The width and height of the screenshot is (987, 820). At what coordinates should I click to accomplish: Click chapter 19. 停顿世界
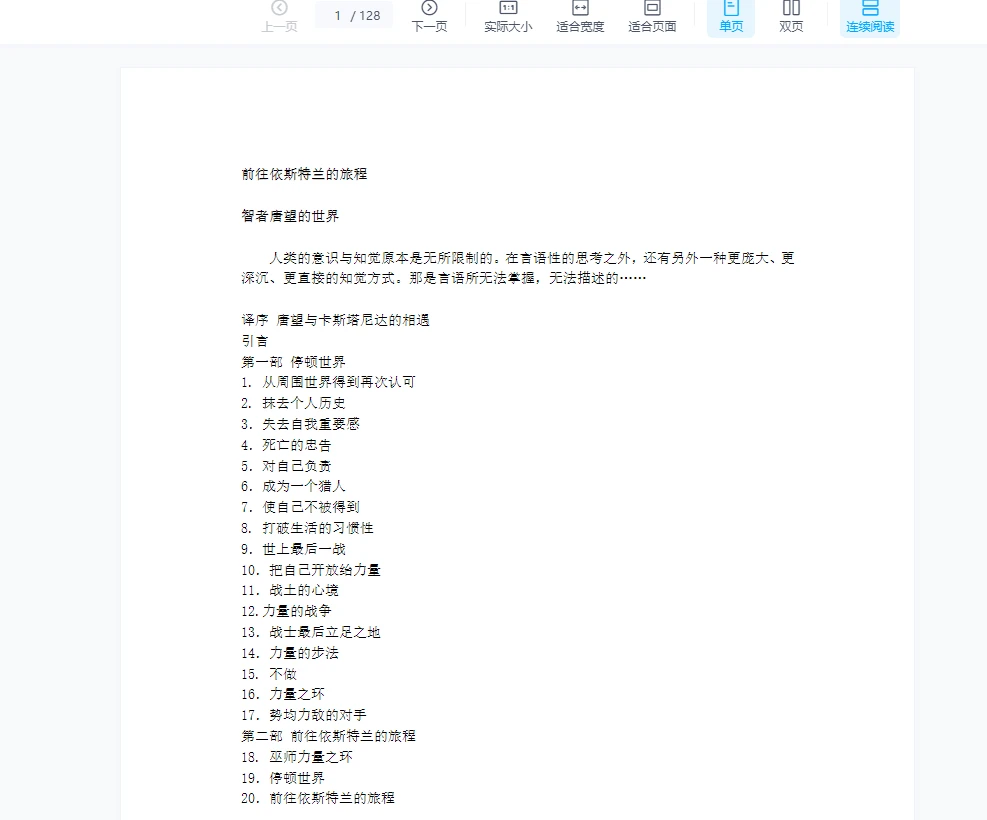point(283,778)
